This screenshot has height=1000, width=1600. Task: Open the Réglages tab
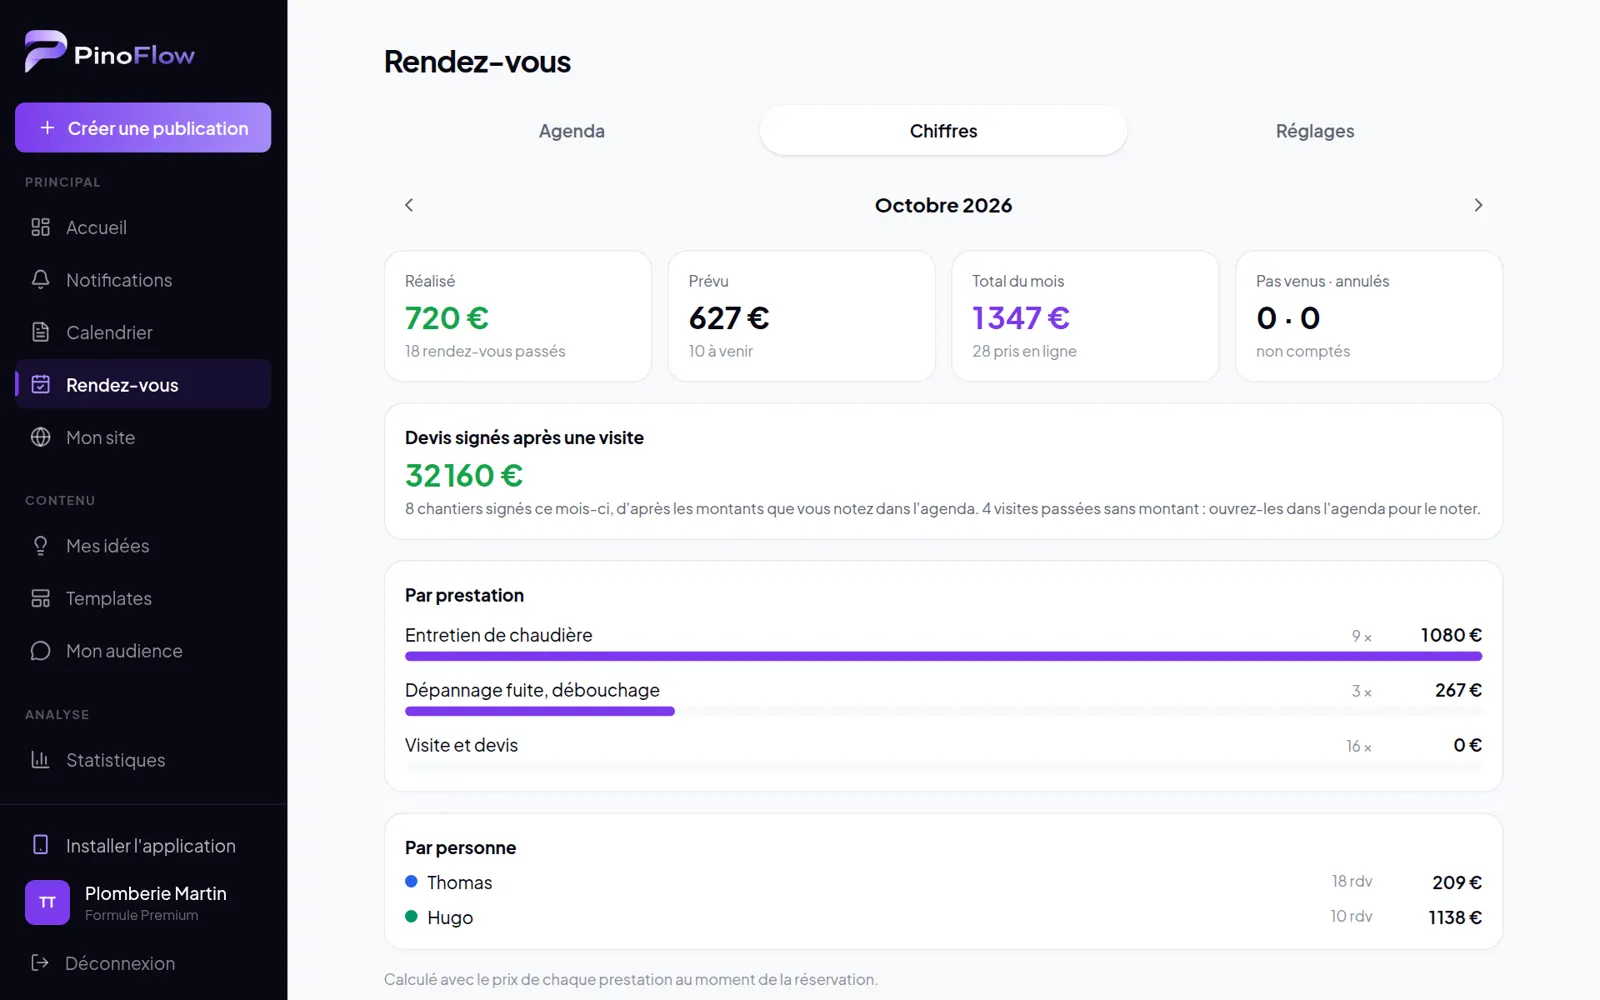click(x=1315, y=131)
